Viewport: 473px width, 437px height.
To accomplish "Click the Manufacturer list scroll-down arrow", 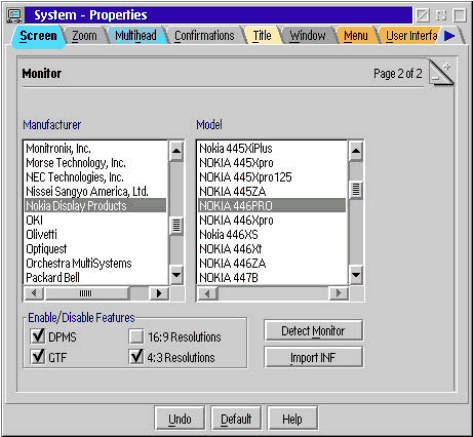I will point(176,275).
